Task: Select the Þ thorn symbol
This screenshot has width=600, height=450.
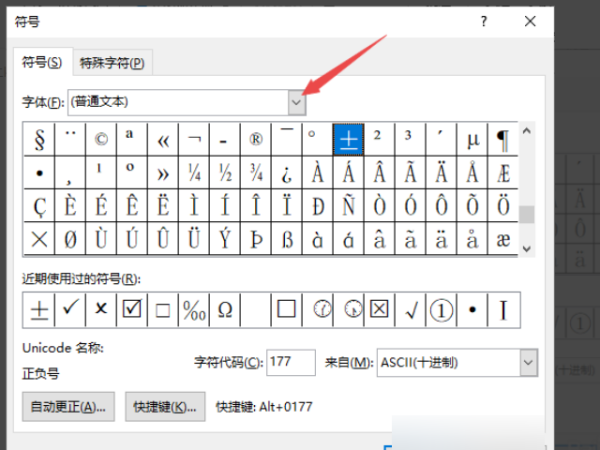Action: click(x=256, y=239)
